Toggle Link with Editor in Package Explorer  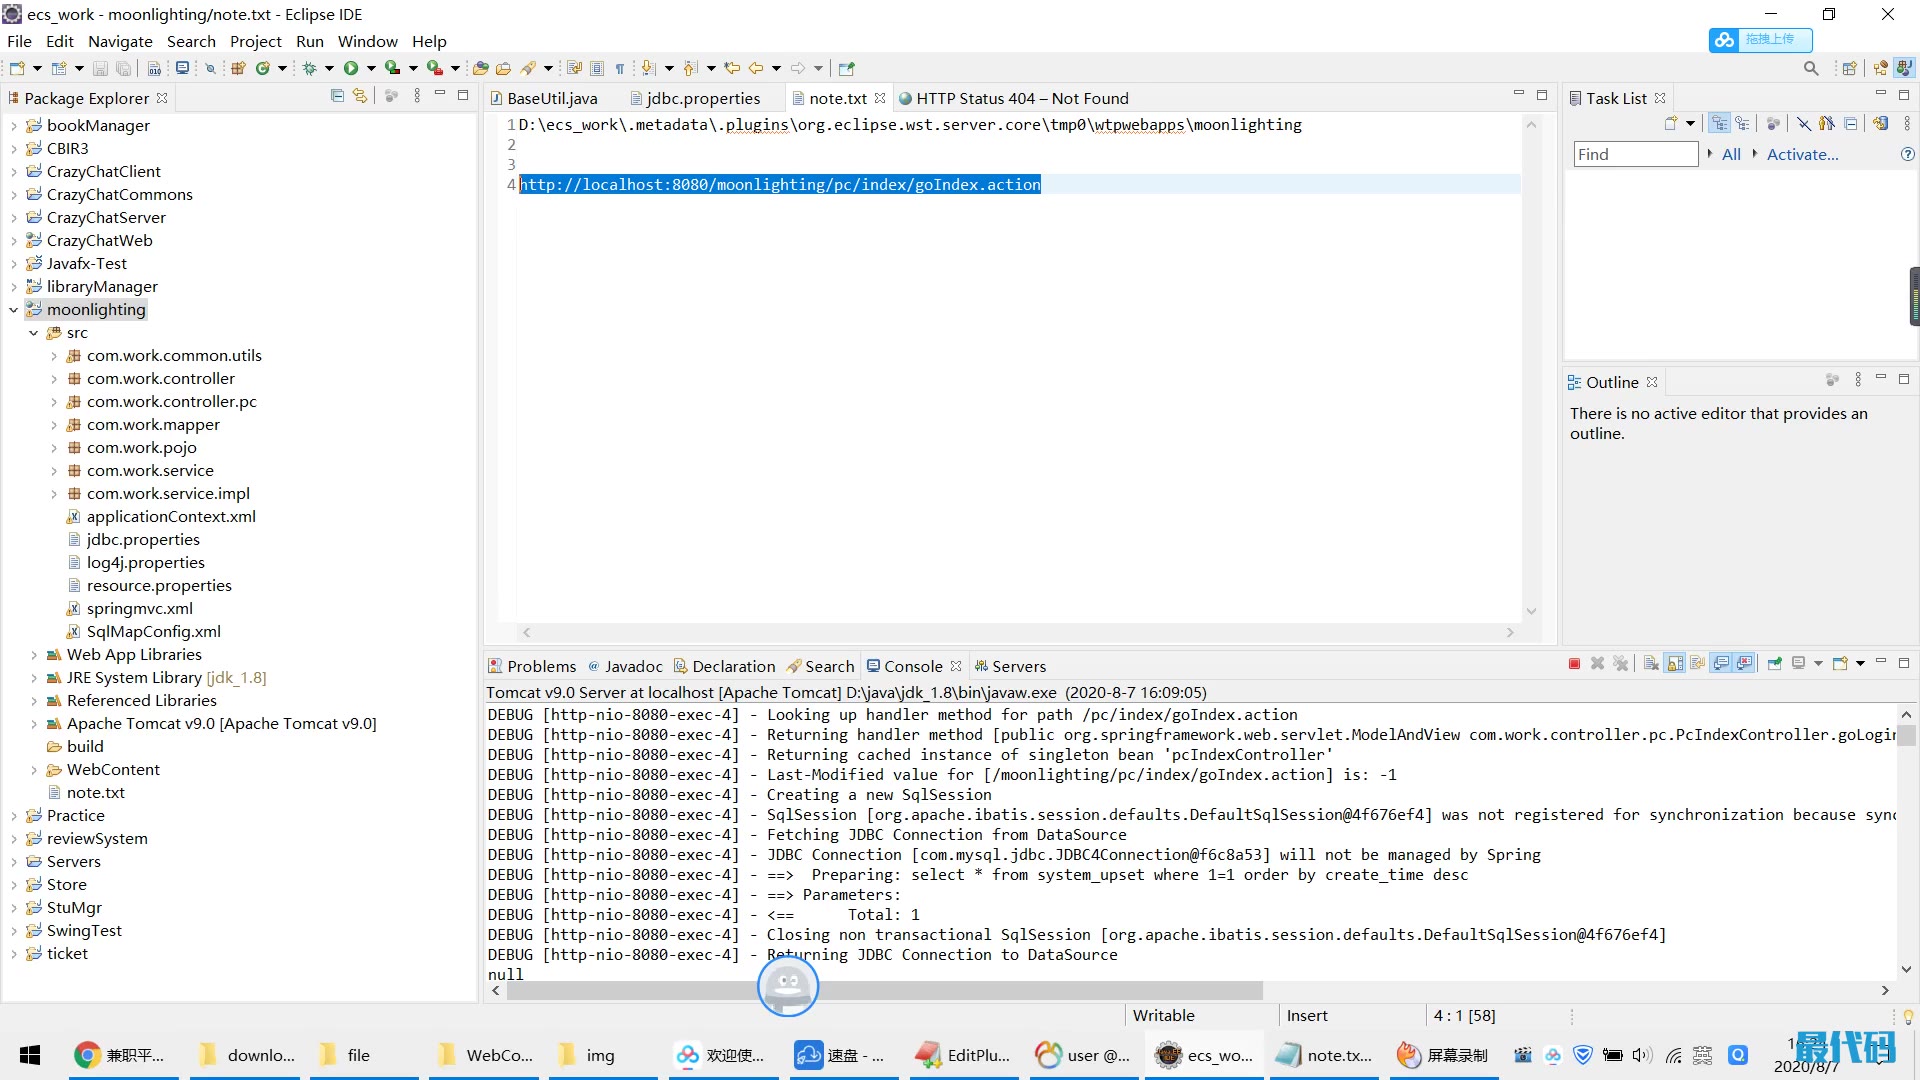[360, 96]
